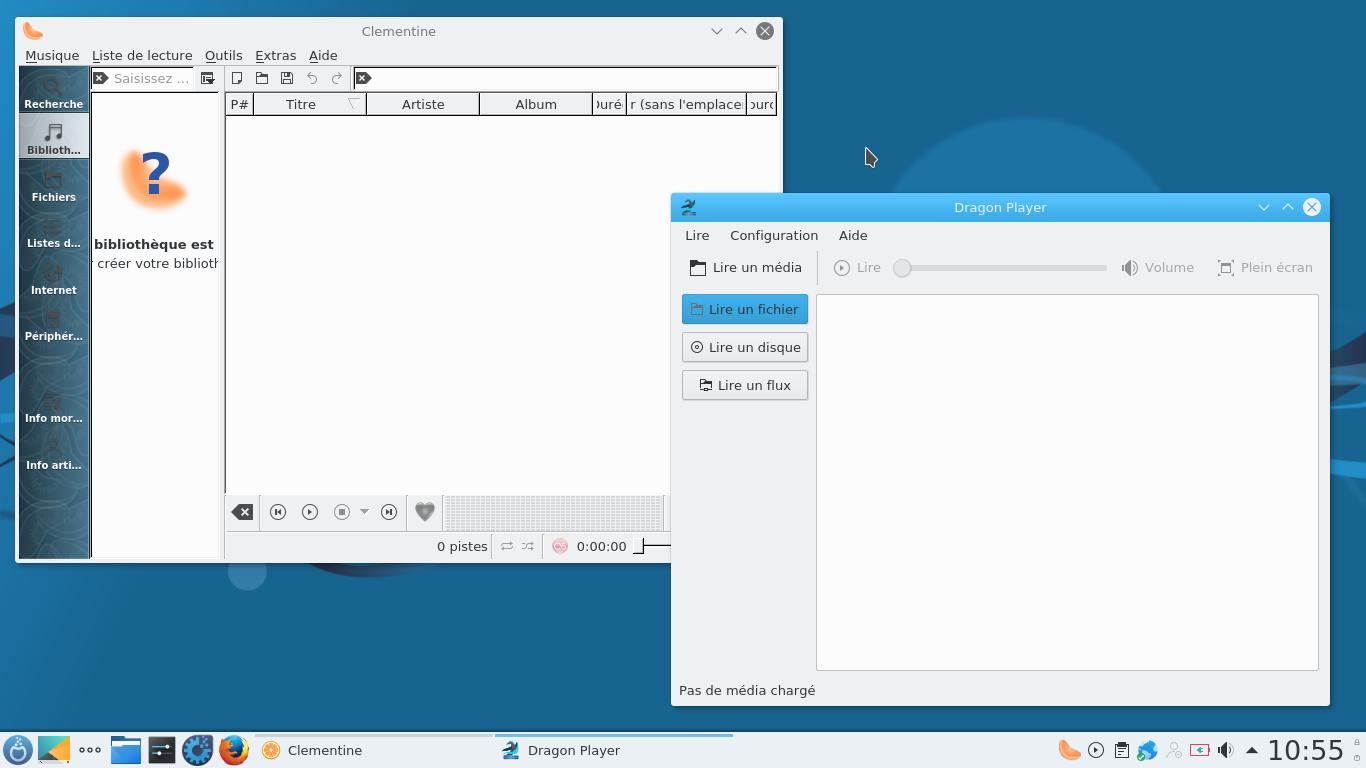Open the Firefox browser from taskbar
Screen dimensions: 1366x768
tap(234, 750)
